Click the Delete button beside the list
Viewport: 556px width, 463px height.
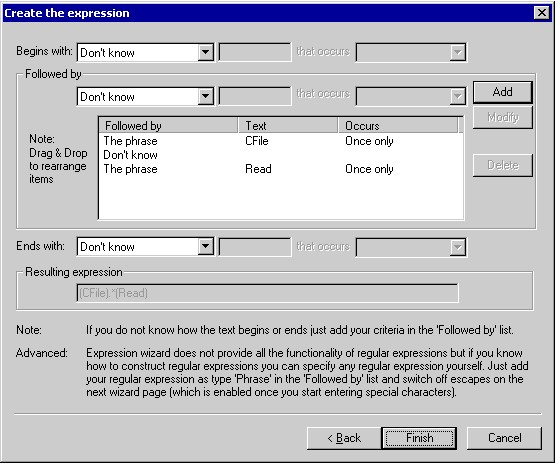502,165
